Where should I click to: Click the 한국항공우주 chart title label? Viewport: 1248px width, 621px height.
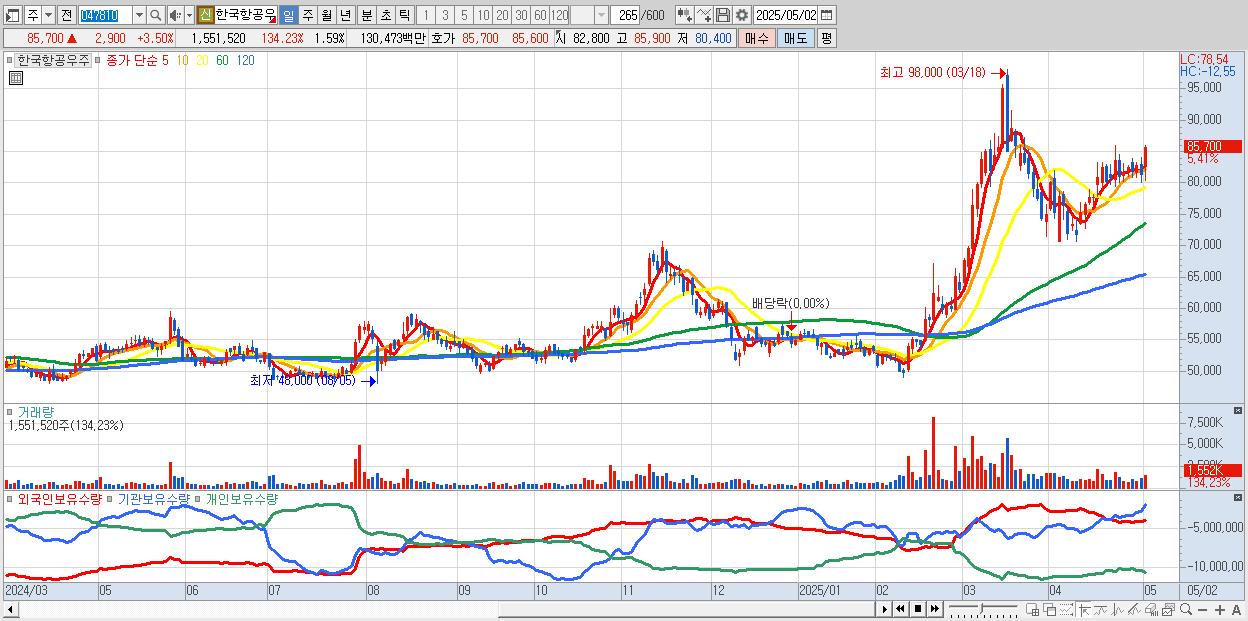[53, 60]
